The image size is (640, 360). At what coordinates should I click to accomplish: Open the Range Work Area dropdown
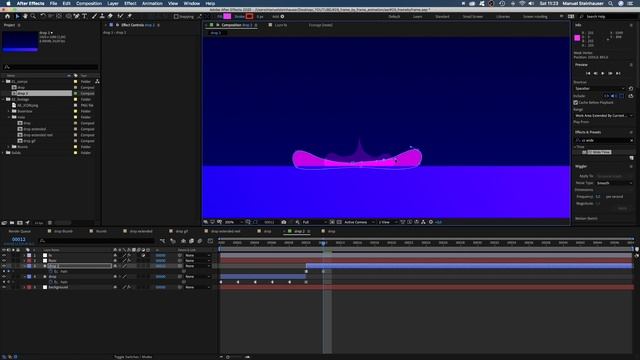tap(603, 116)
